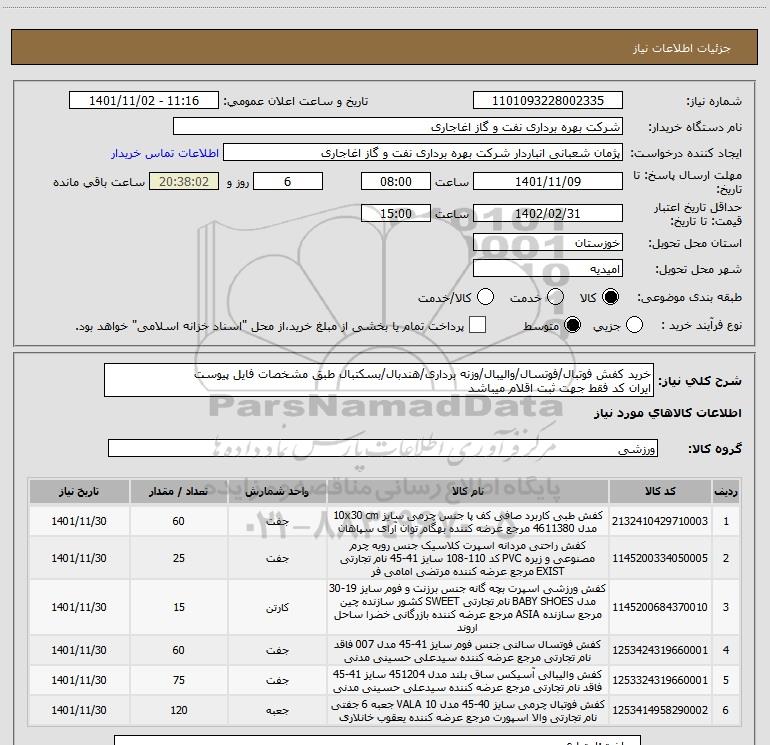Viewport: 770px width, 745px height.
Task: Click the جزئیات اطلاعات نیاز header title
Action: (x=682, y=48)
